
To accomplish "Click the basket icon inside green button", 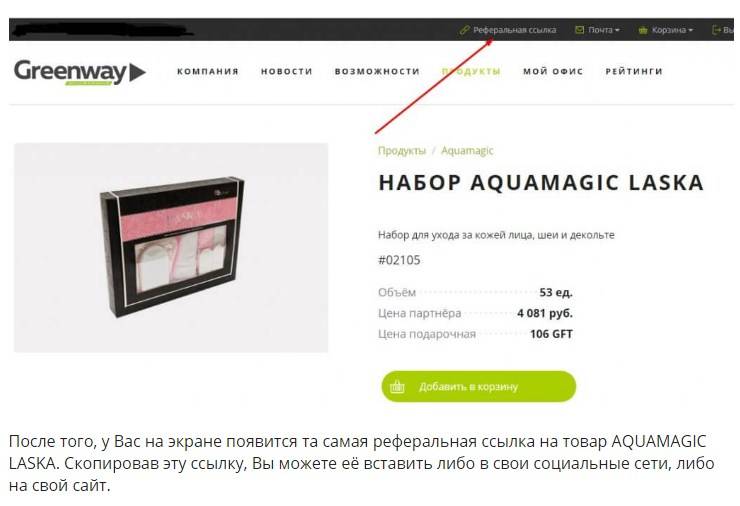I will [397, 387].
